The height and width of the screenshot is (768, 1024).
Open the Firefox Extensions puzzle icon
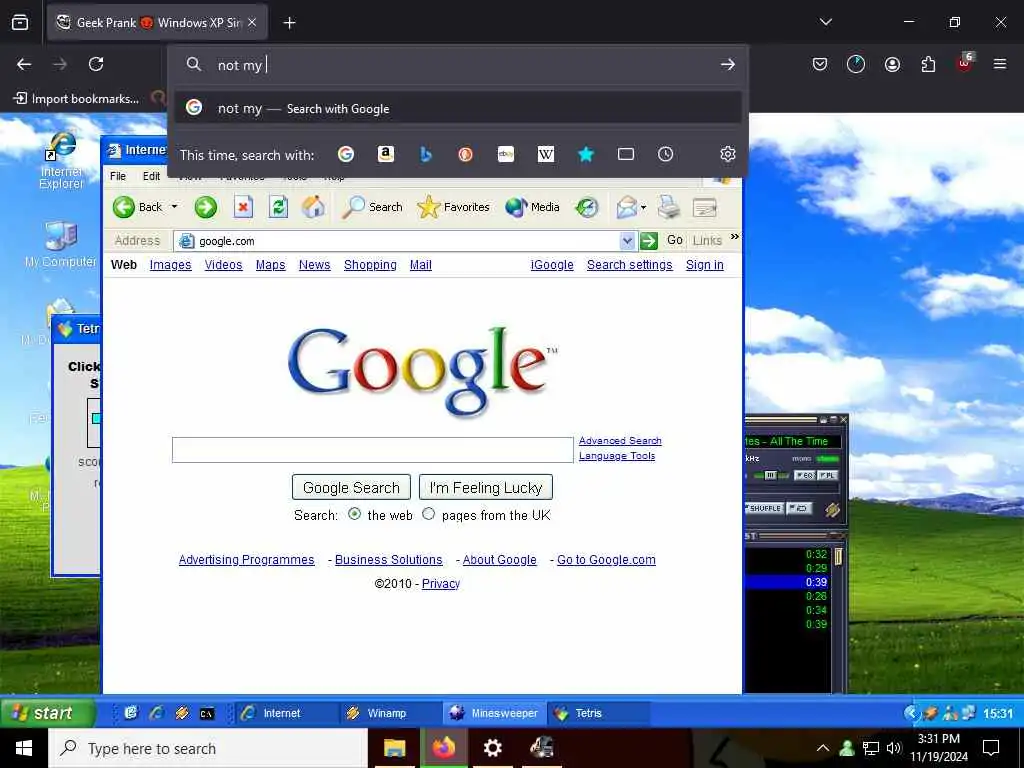(x=928, y=64)
